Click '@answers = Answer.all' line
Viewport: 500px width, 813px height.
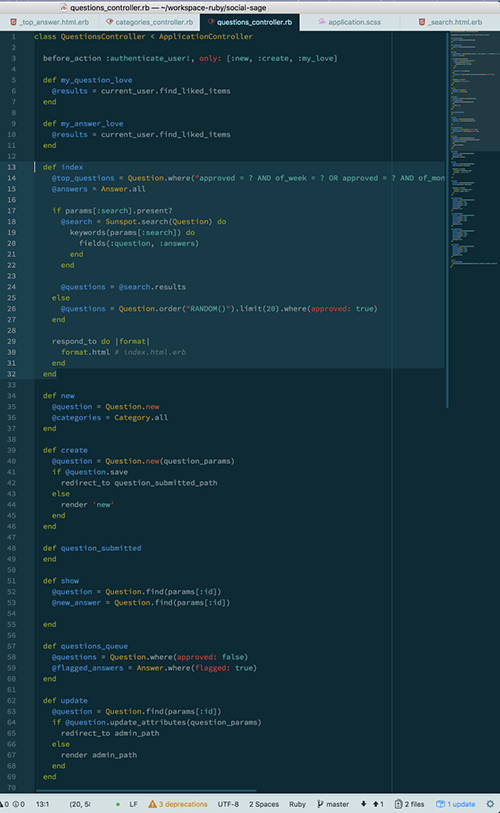coord(99,189)
